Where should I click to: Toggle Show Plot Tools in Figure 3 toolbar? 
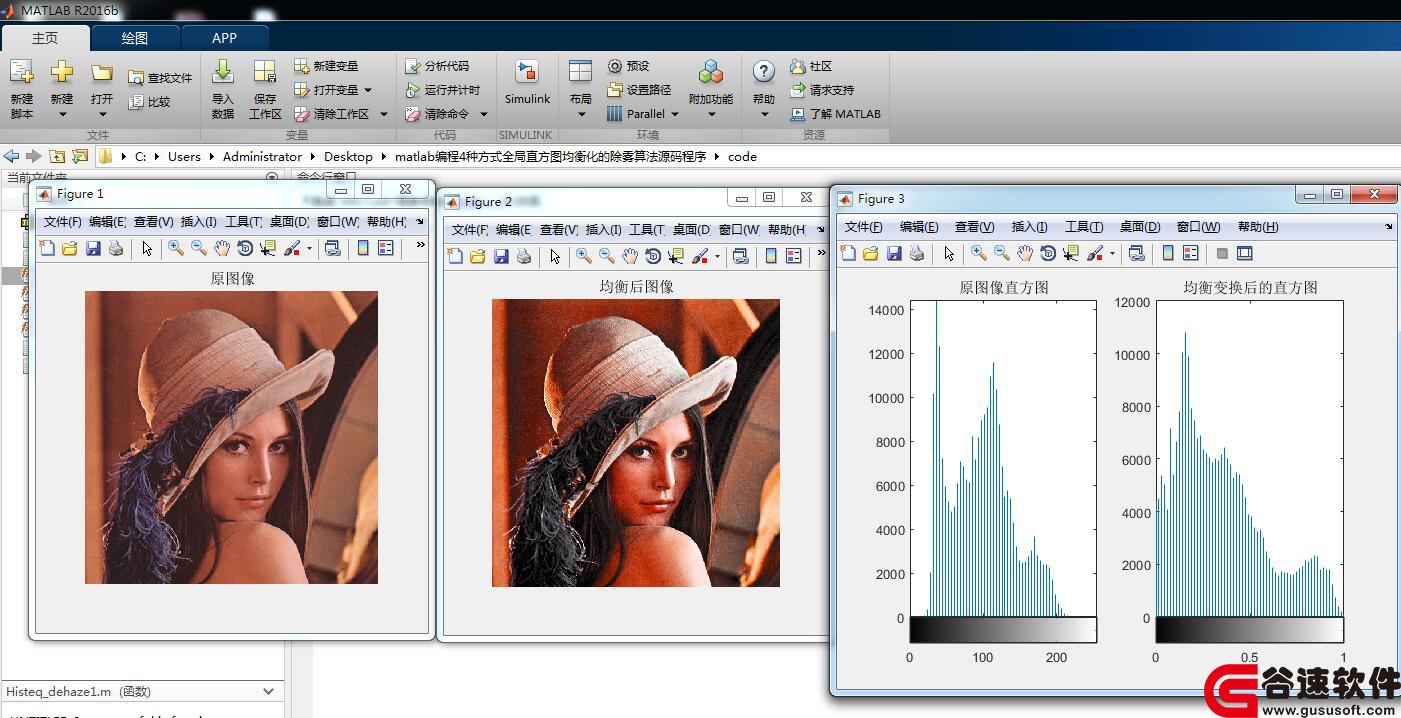pyautogui.click(x=1245, y=253)
